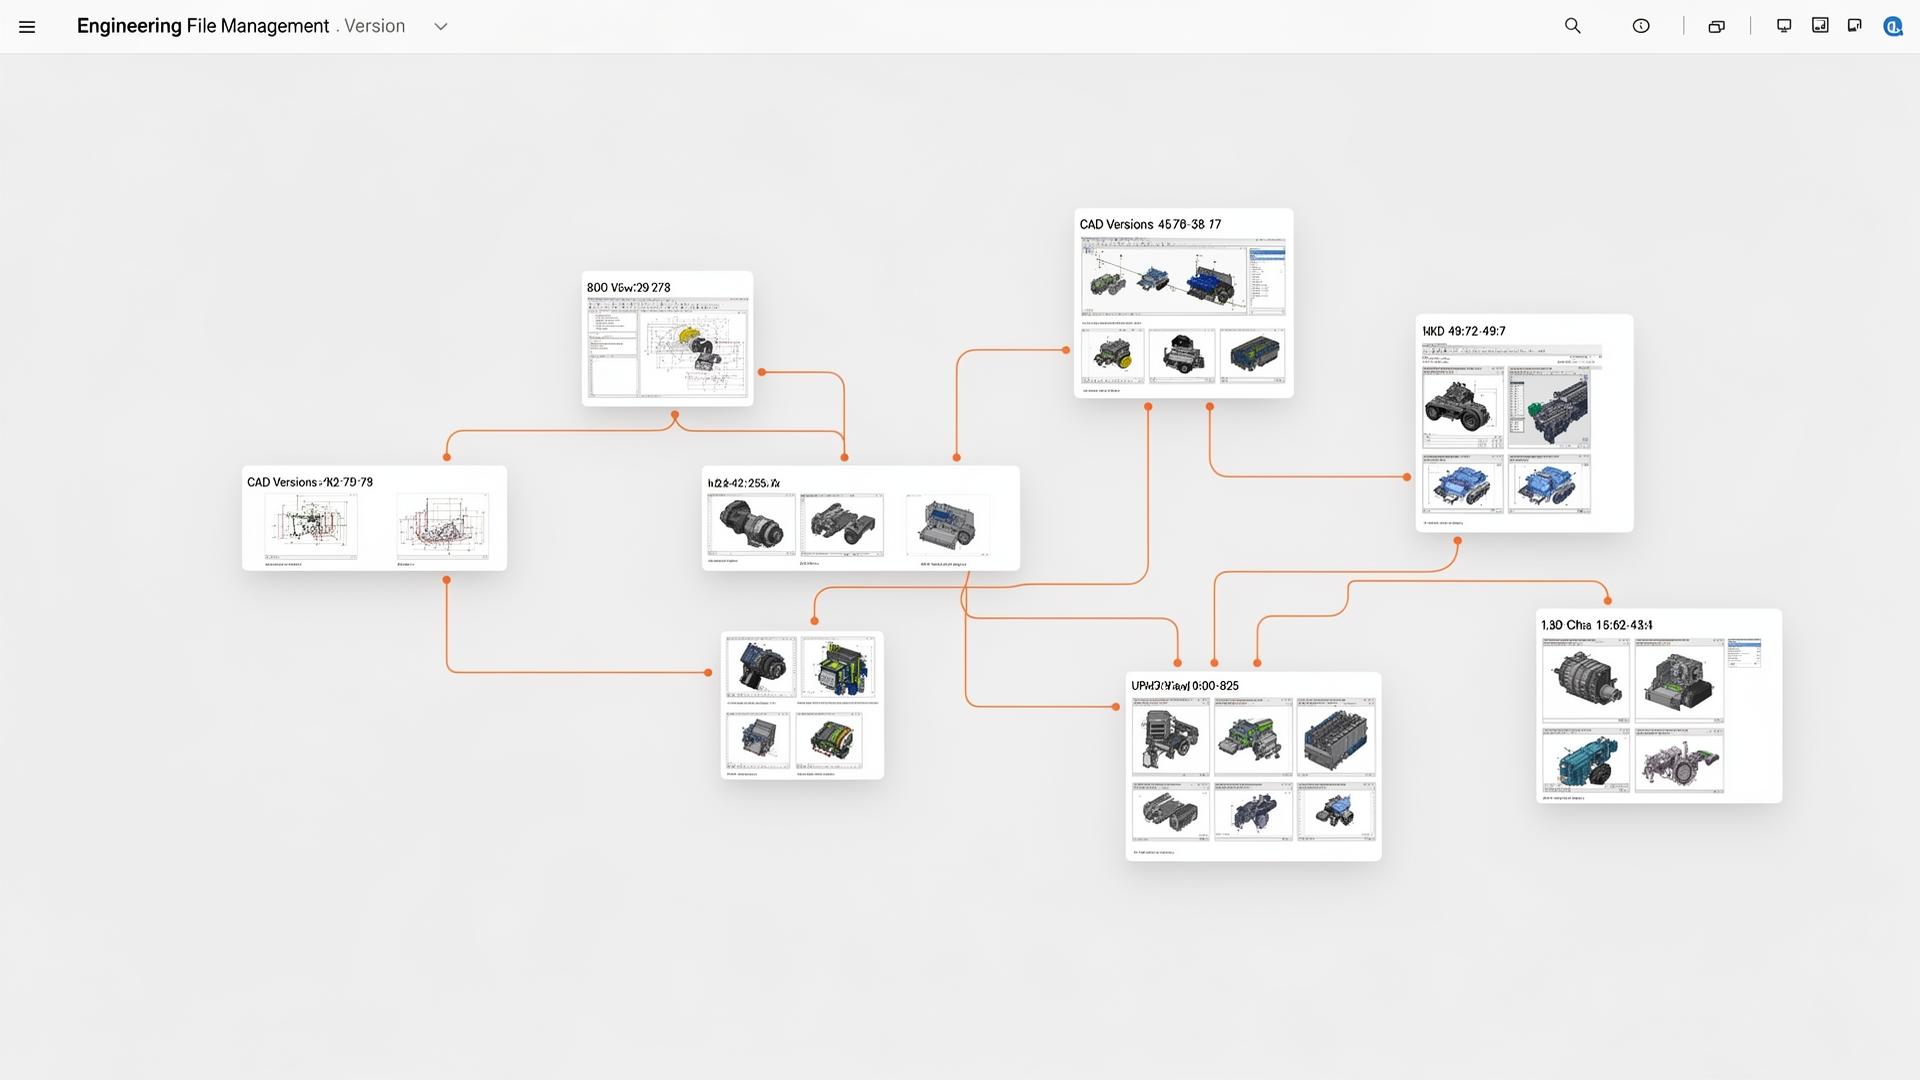Image resolution: width=1920 pixels, height=1080 pixels.
Task: Click the monitor display icon
Action: click(x=1784, y=25)
